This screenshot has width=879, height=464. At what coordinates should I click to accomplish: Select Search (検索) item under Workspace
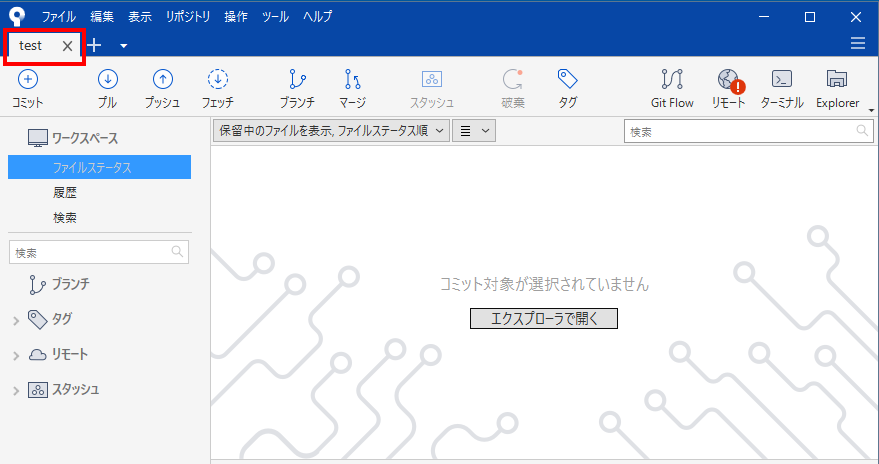(x=64, y=217)
